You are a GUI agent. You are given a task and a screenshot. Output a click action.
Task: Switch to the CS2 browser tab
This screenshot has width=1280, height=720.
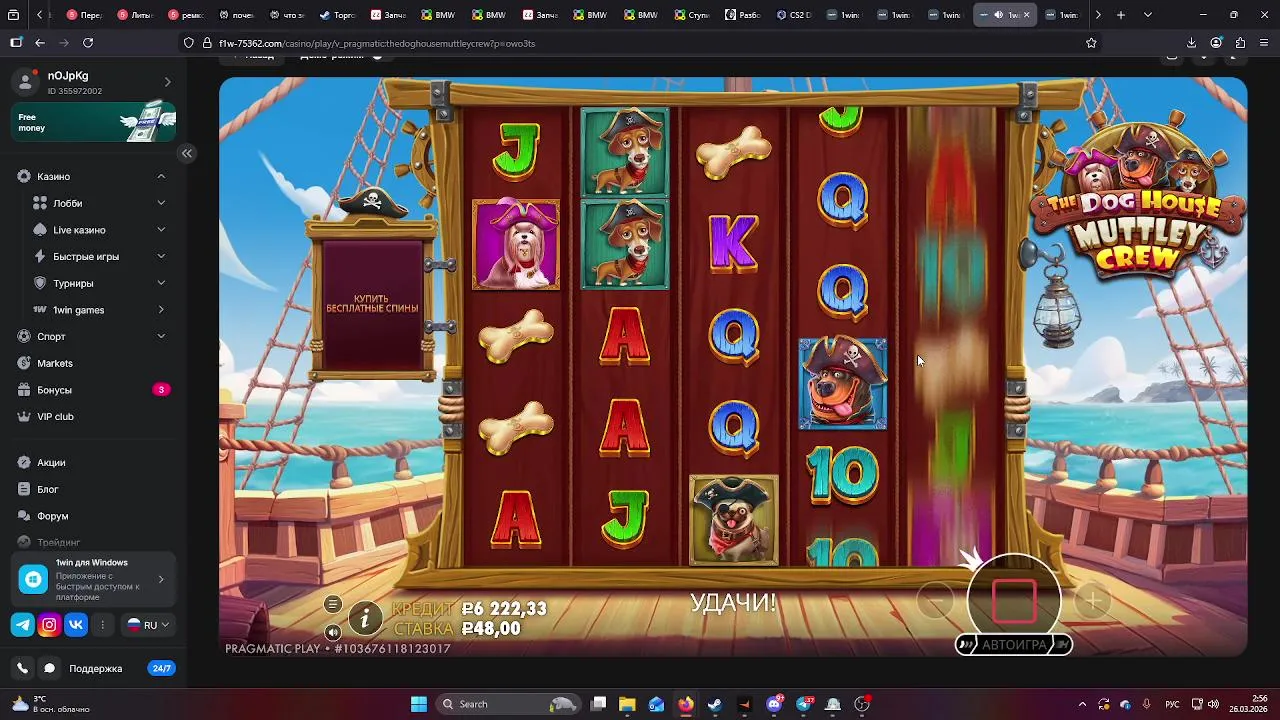795,15
